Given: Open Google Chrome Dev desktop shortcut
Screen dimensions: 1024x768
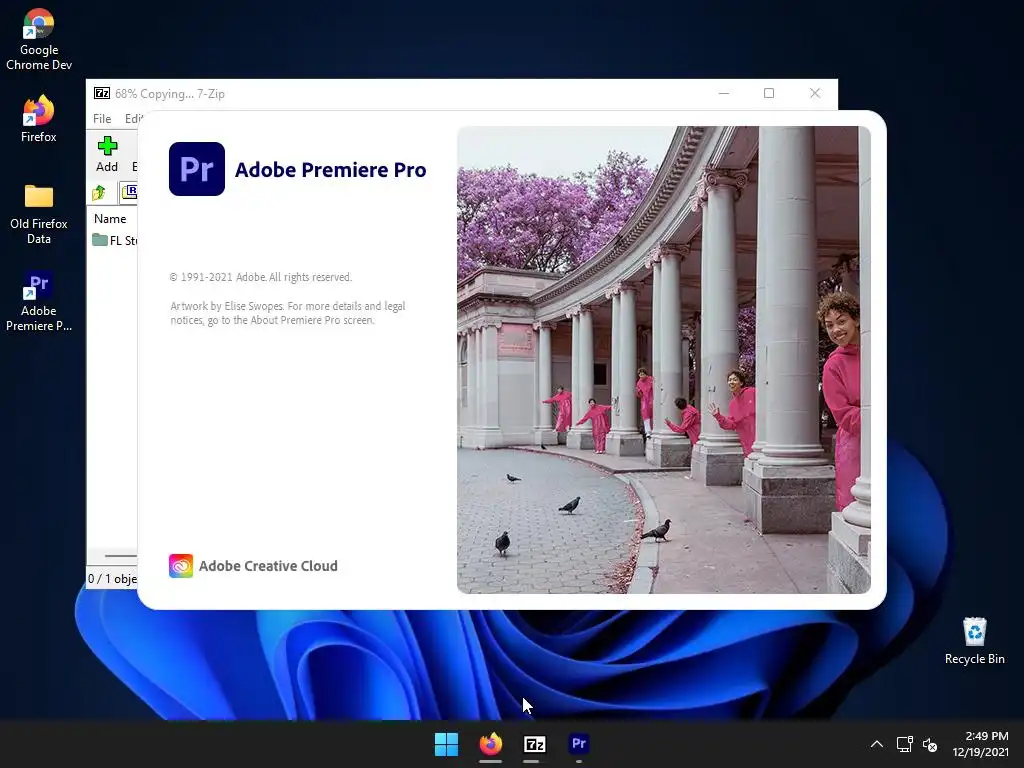Looking at the screenshot, I should click(x=39, y=39).
